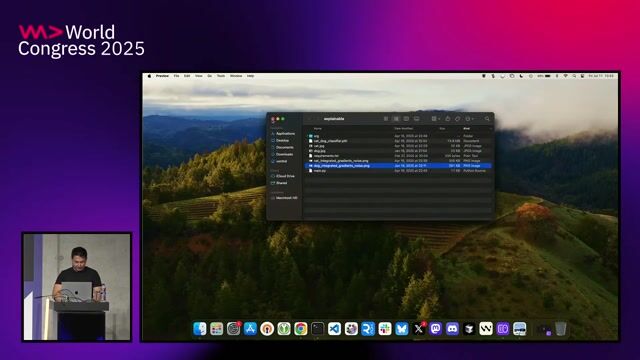Select the cat.jpg file row
640x360 pixels.
pyautogui.click(x=398, y=146)
